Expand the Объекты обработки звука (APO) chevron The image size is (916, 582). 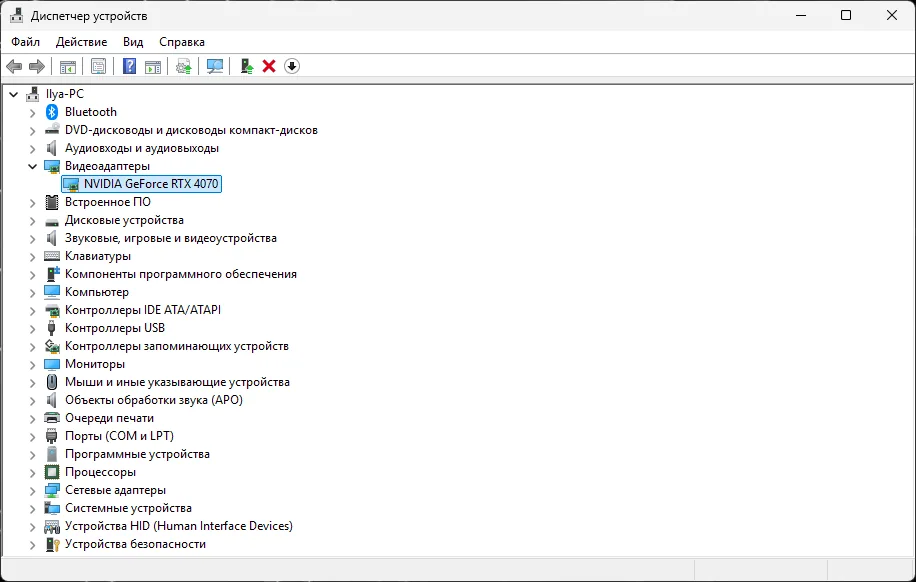pos(32,400)
